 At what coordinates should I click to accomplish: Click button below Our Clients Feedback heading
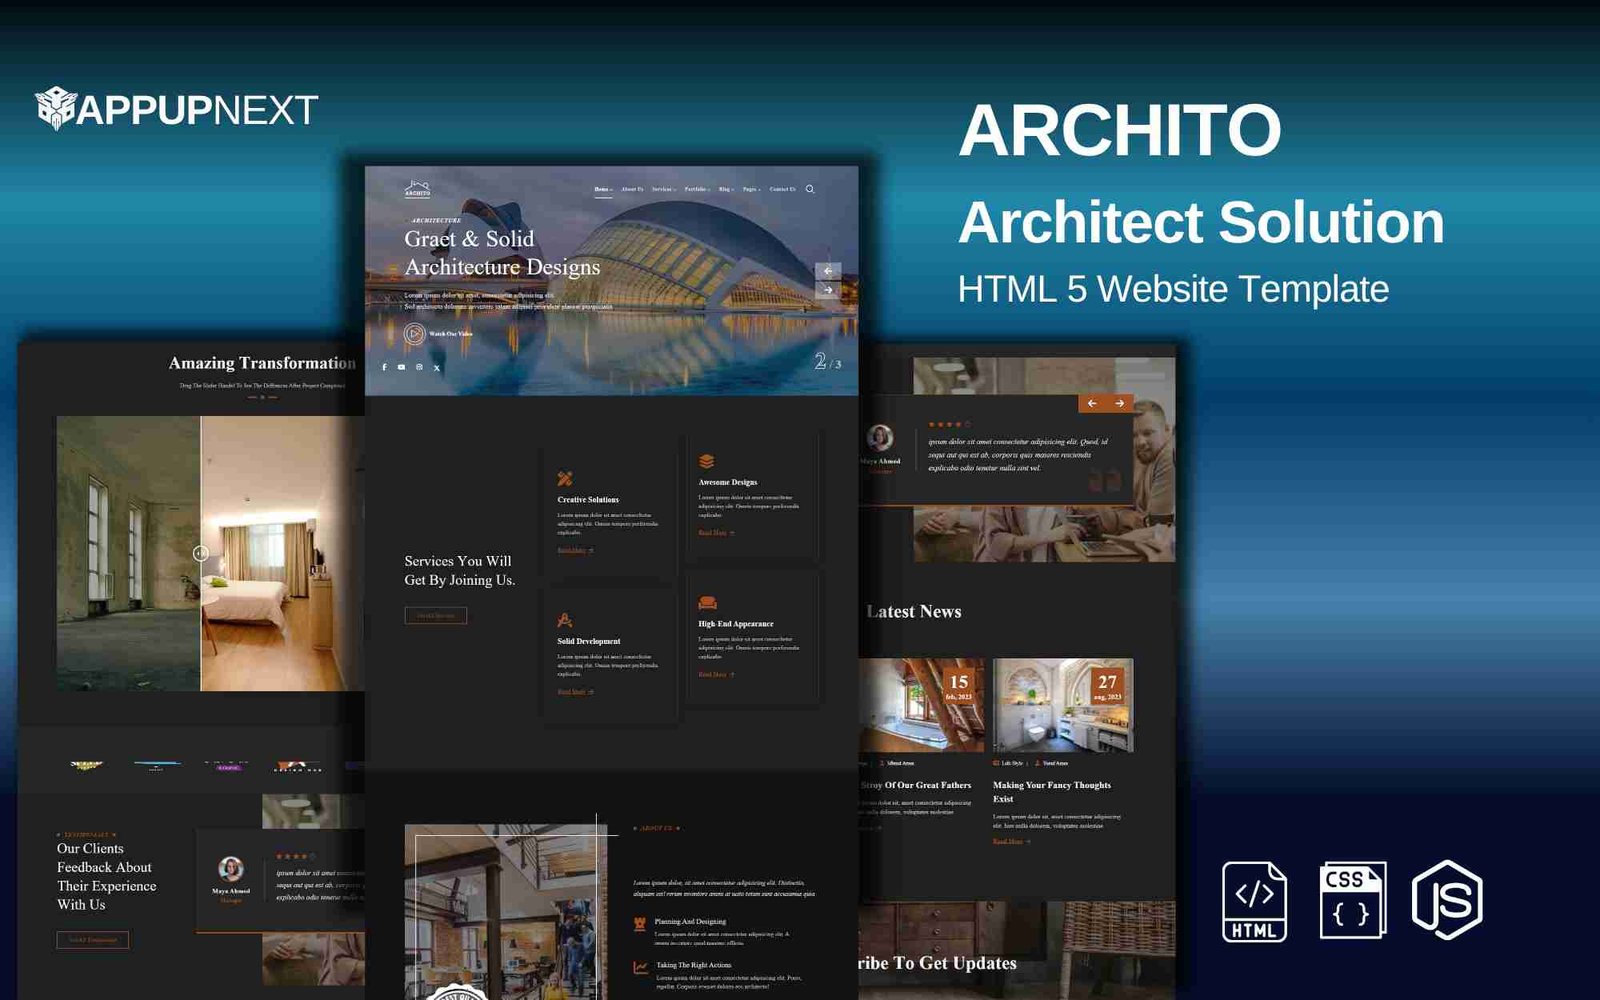[93, 940]
